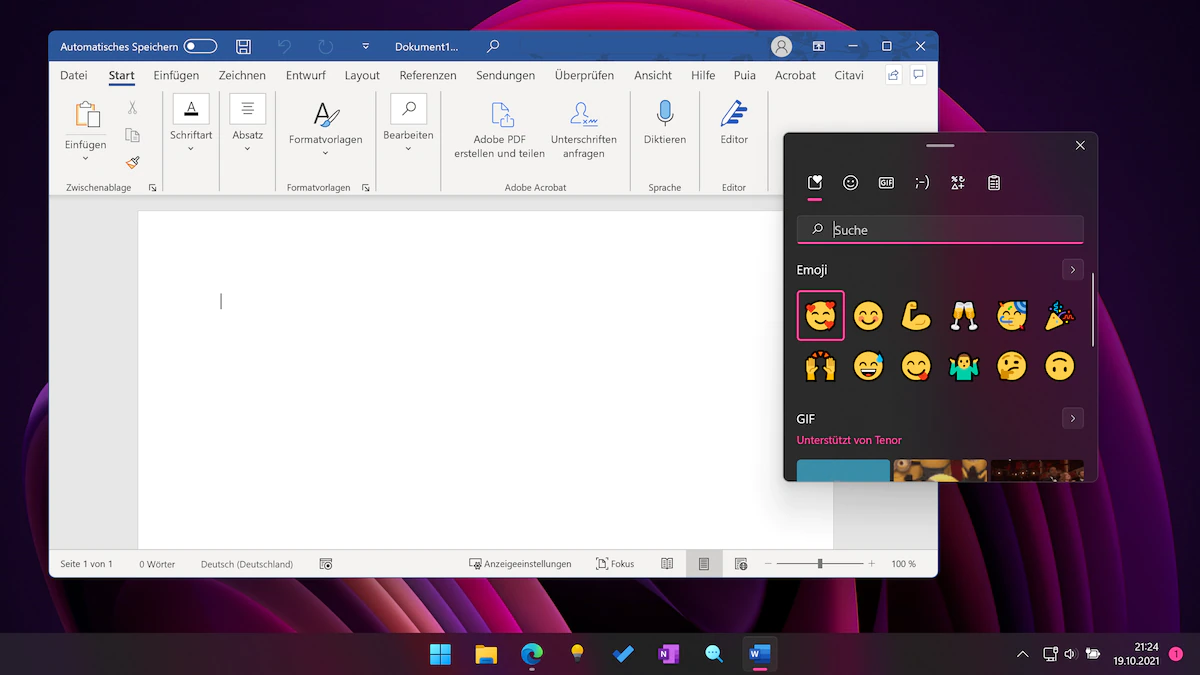Click the Save disk icon in title bar
The width and height of the screenshot is (1200, 675).
[243, 47]
